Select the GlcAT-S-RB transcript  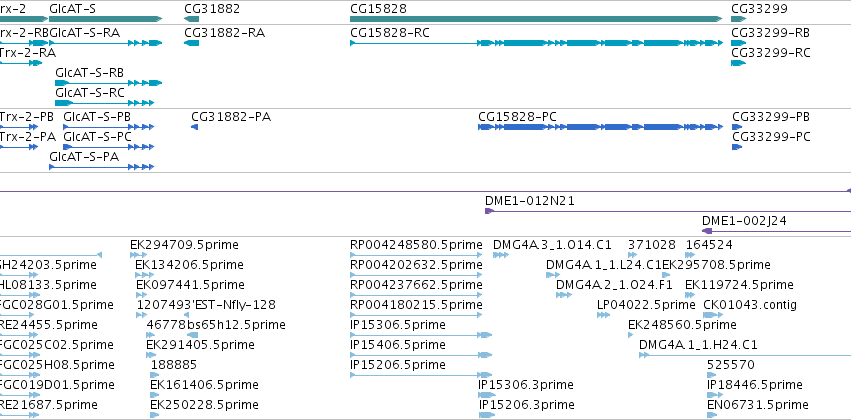(109, 83)
